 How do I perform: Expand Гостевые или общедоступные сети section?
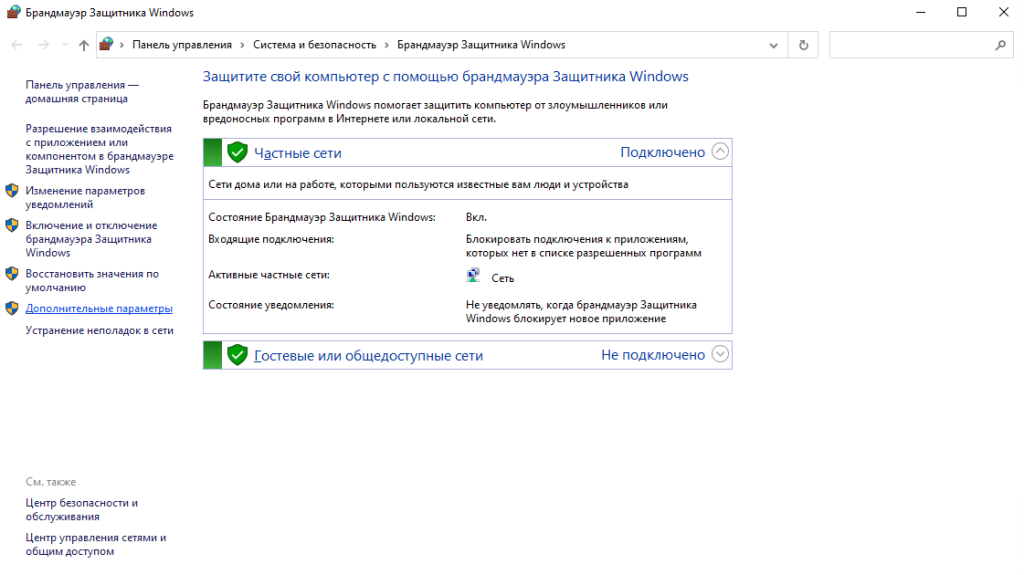[720, 354]
